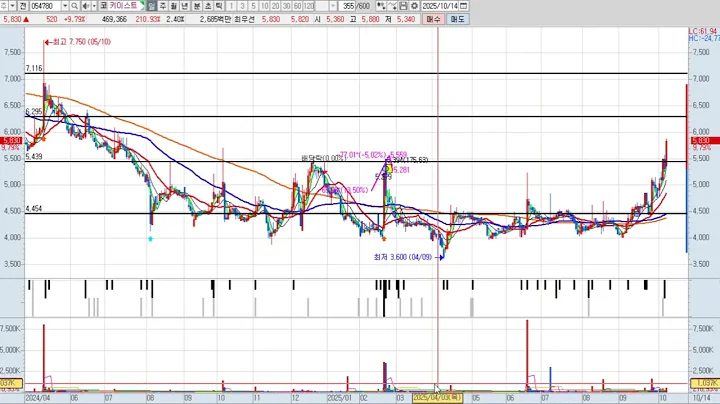This screenshot has height=404, width=720.
Task: Click the red 매수 buy button
Action: pos(433,19)
